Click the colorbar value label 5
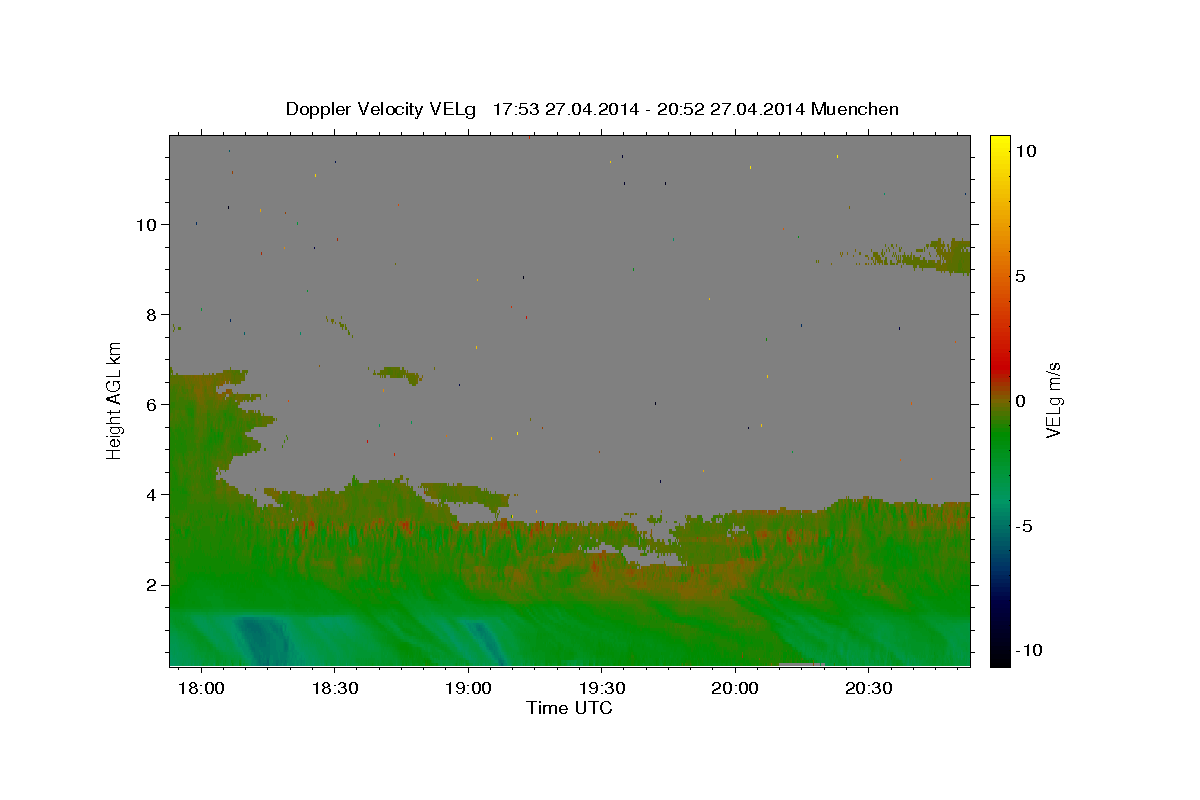The height and width of the screenshot is (800, 1200). [x=1020, y=276]
